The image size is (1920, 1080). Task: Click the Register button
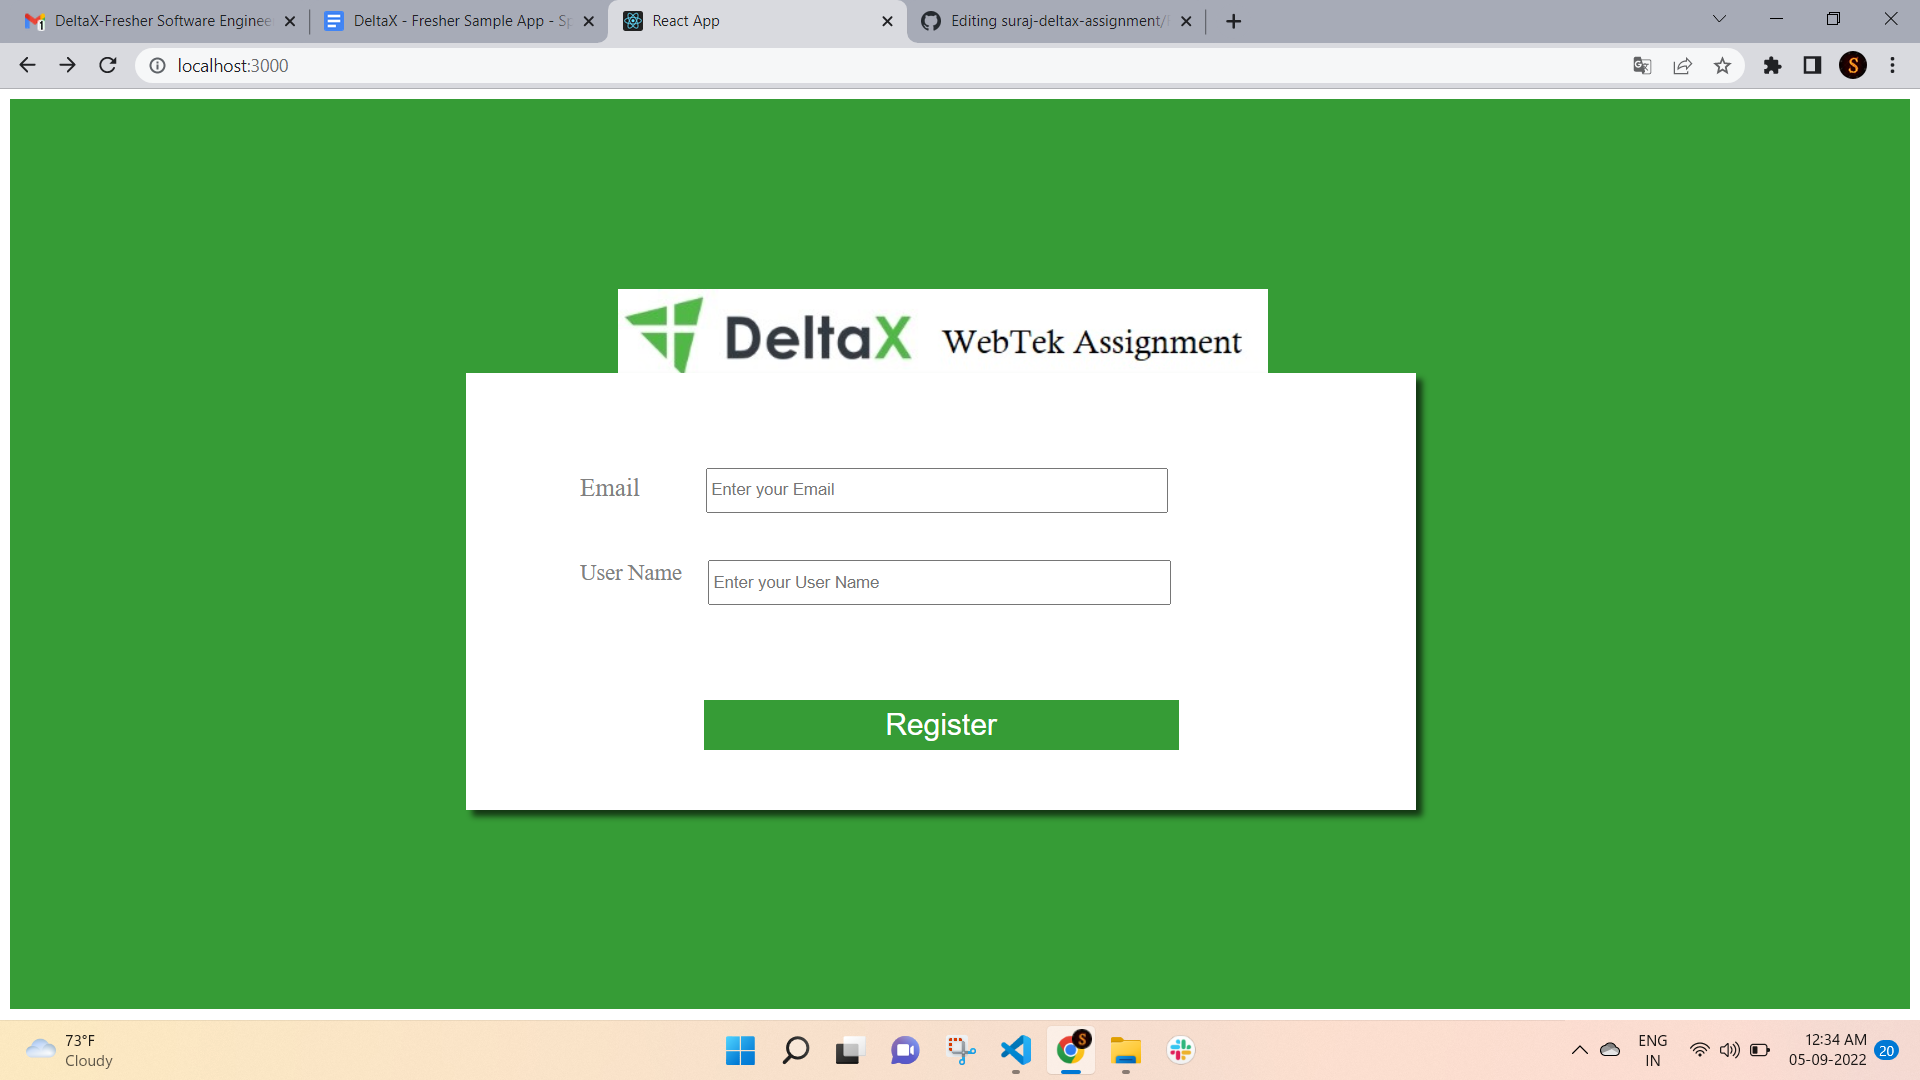pyautogui.click(x=941, y=724)
